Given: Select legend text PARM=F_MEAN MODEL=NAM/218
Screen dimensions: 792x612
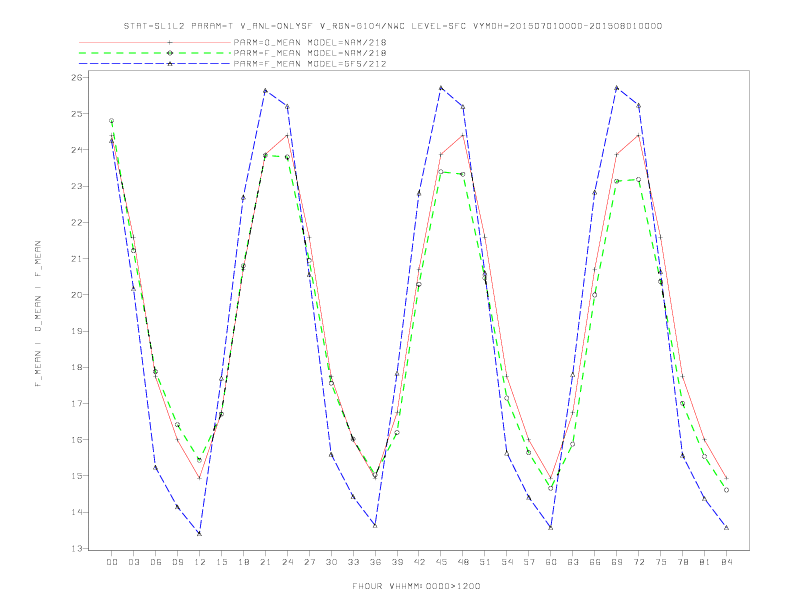Looking at the screenshot, I should point(310,53).
